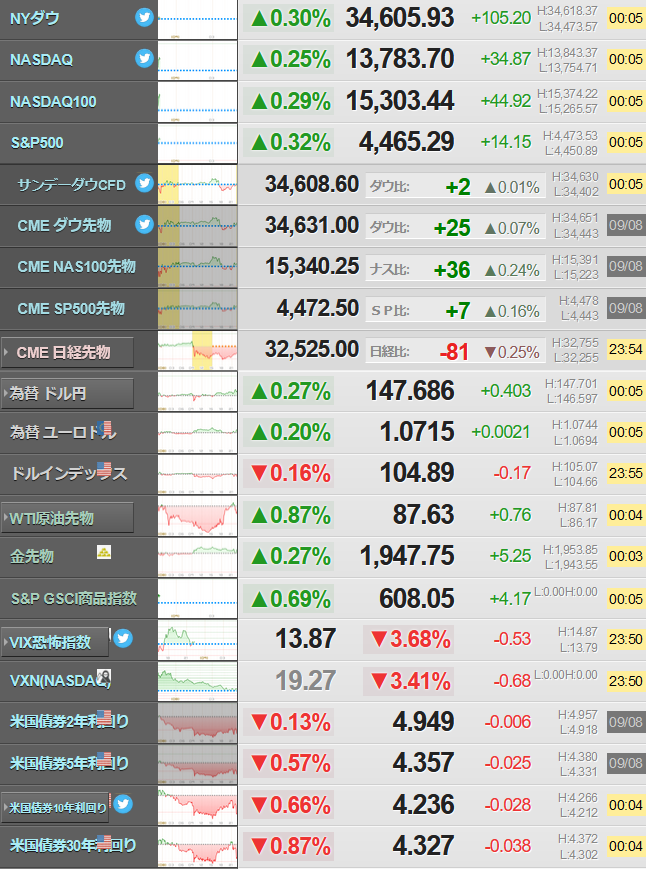The width and height of the screenshot is (646, 869).
Task: Expand the 為替 ドル円 button
Action: [x=68, y=393]
